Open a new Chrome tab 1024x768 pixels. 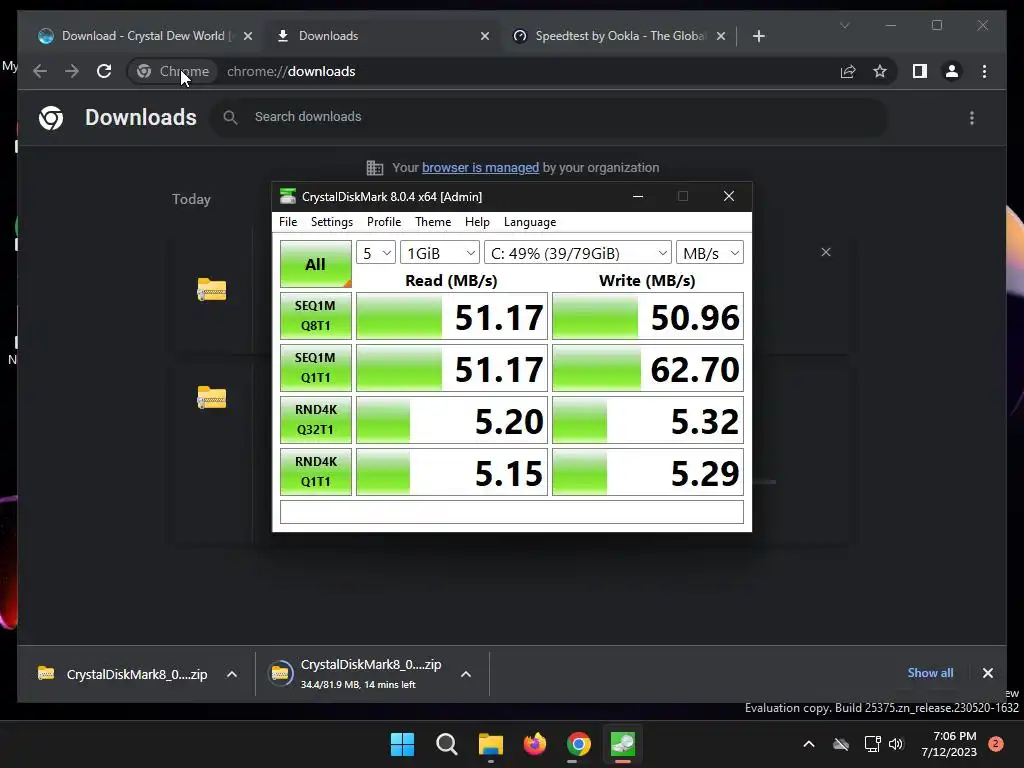(x=758, y=37)
